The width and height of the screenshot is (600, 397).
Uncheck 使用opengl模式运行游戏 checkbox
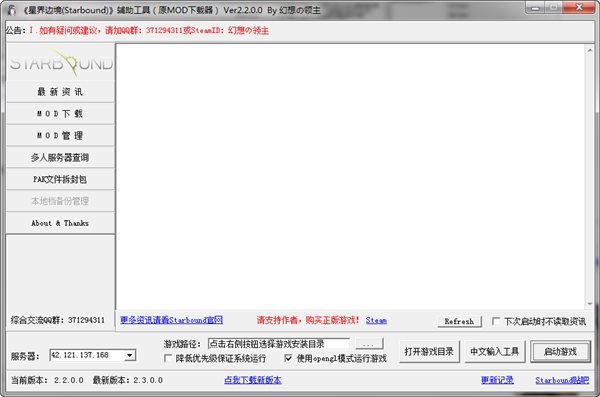tap(289, 358)
